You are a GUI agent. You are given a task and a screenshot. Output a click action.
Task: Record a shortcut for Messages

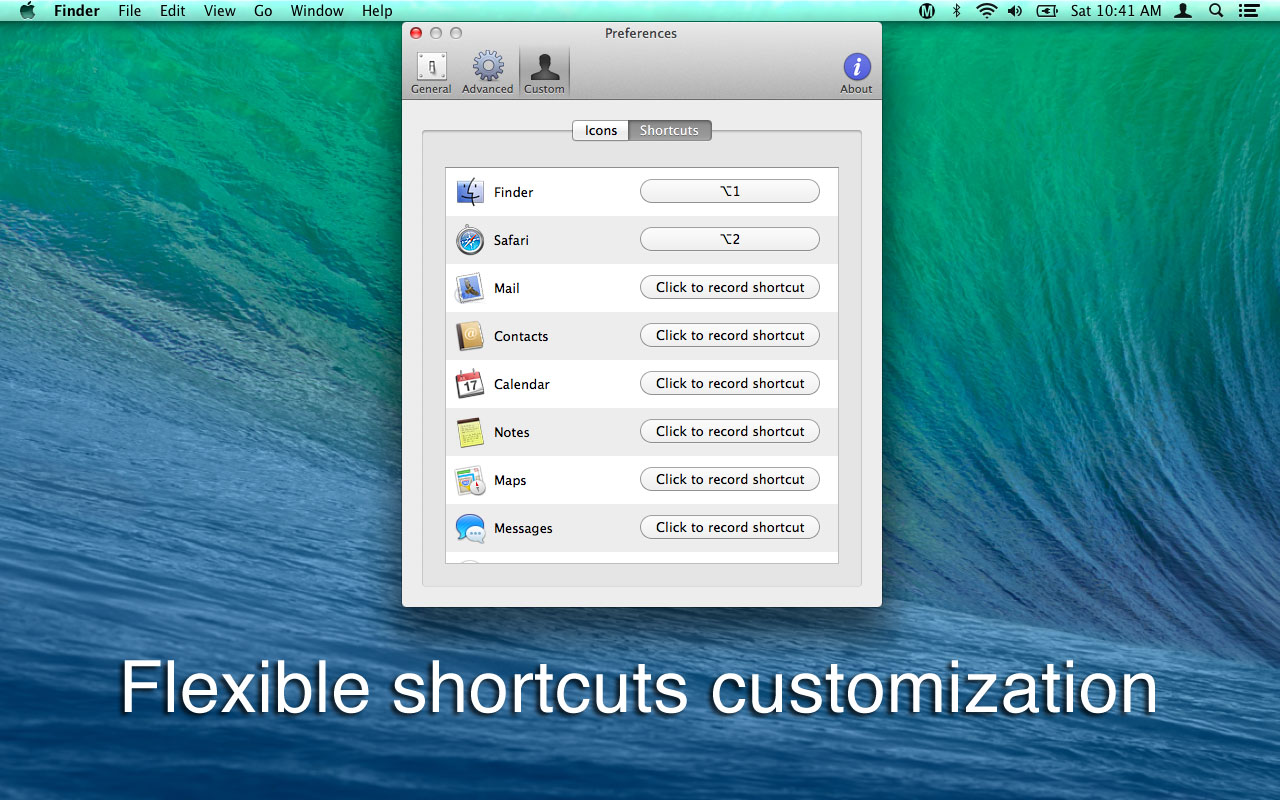(730, 527)
